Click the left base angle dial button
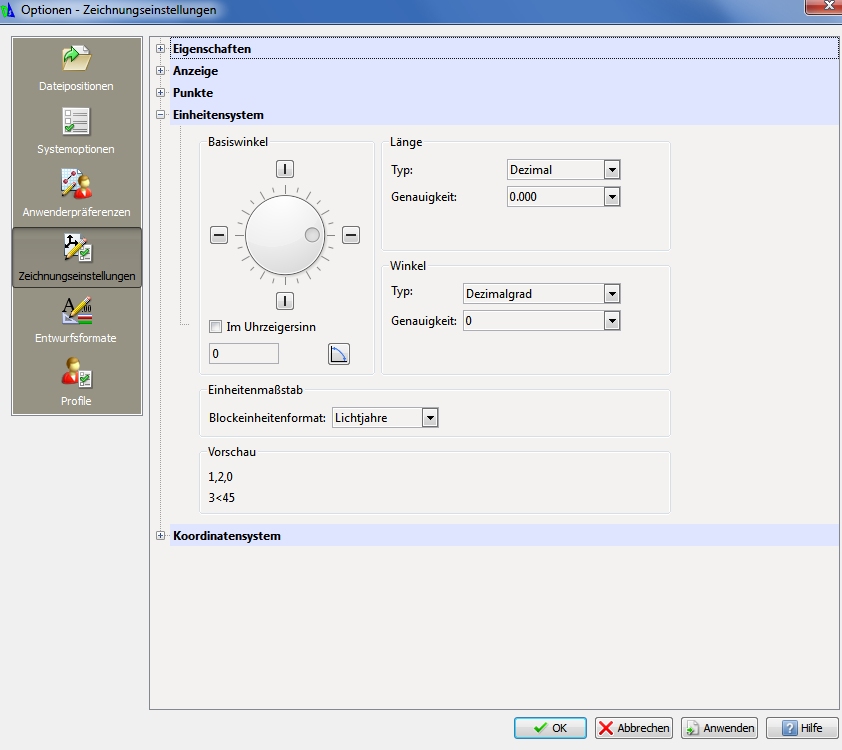 point(219,235)
